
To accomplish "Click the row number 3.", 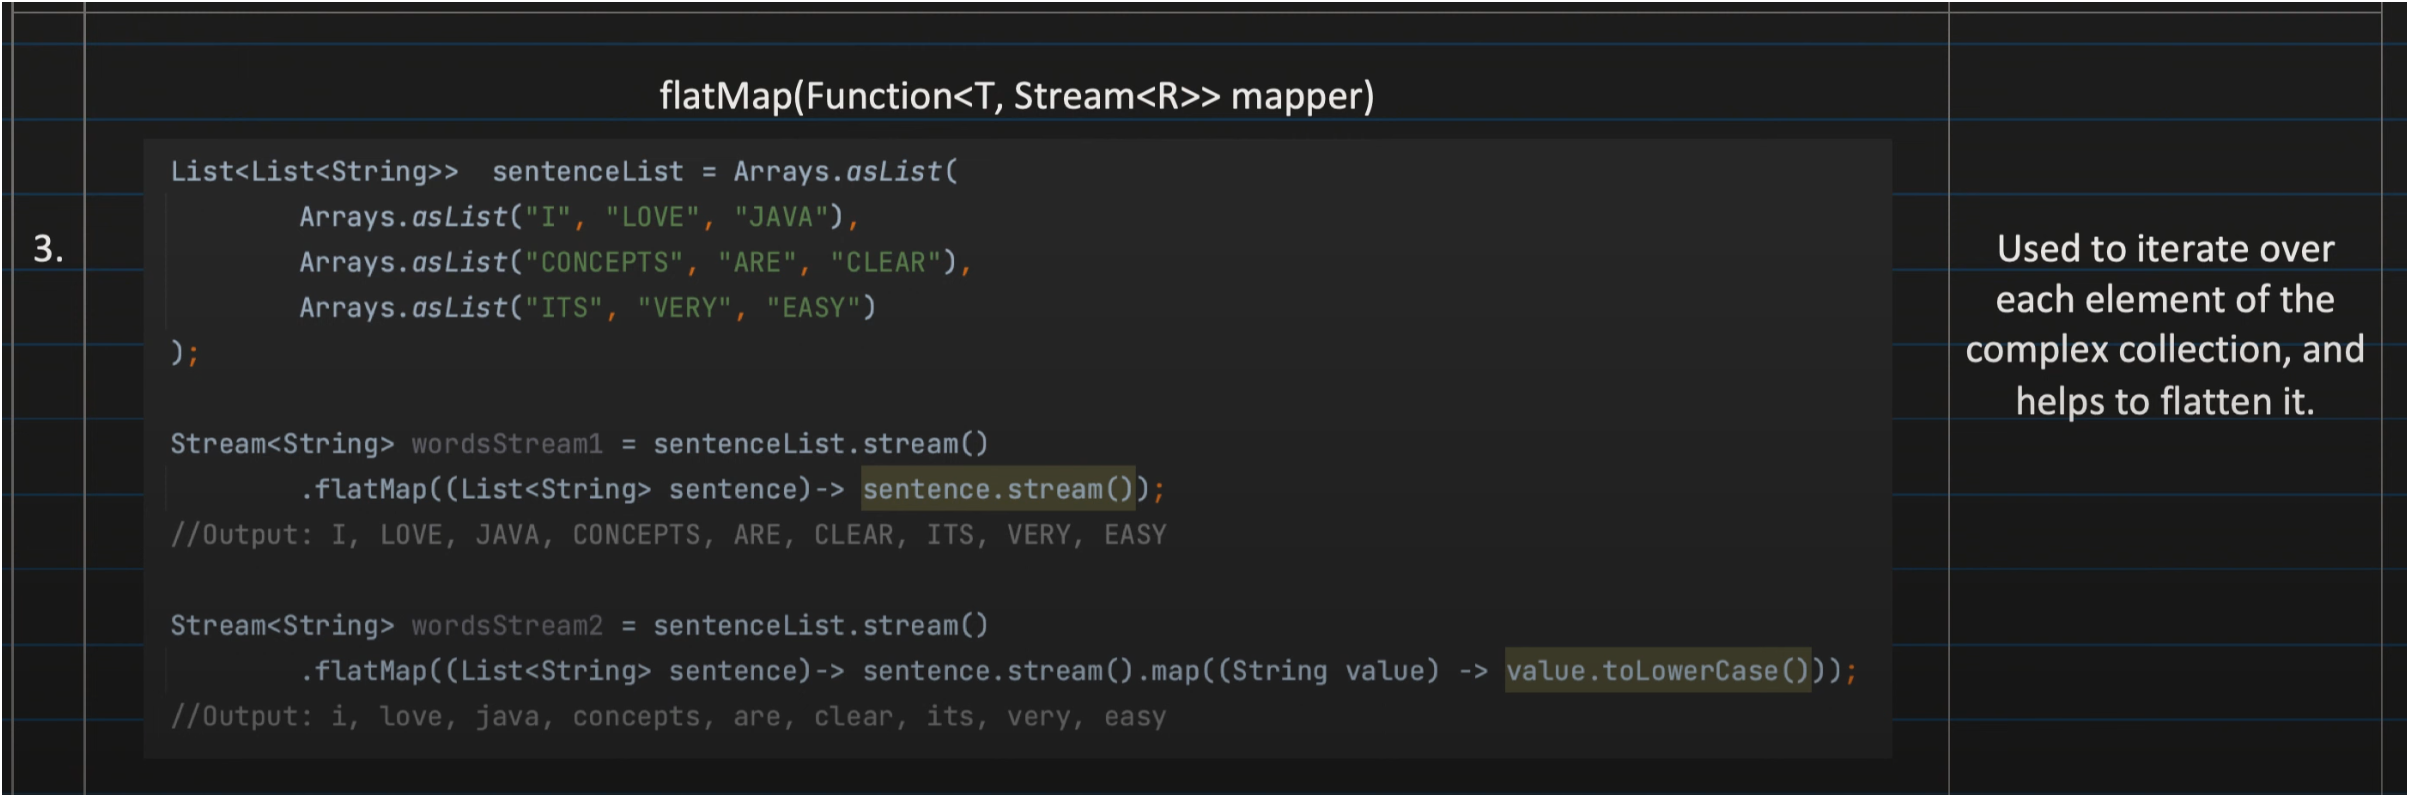I will (47, 249).
